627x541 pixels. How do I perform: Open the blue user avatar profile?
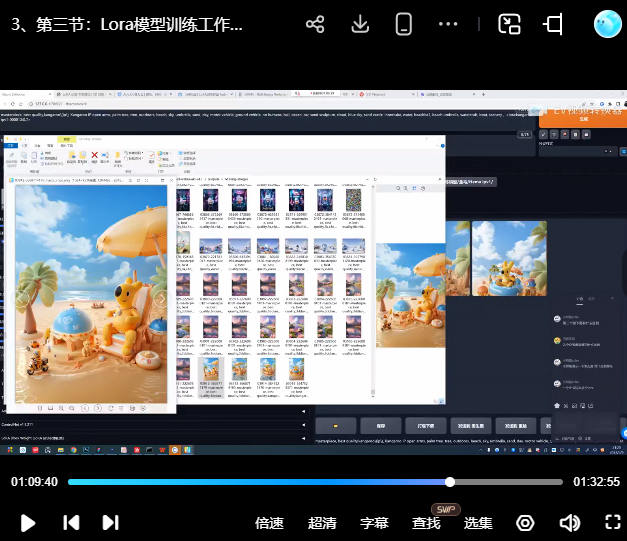point(607,24)
